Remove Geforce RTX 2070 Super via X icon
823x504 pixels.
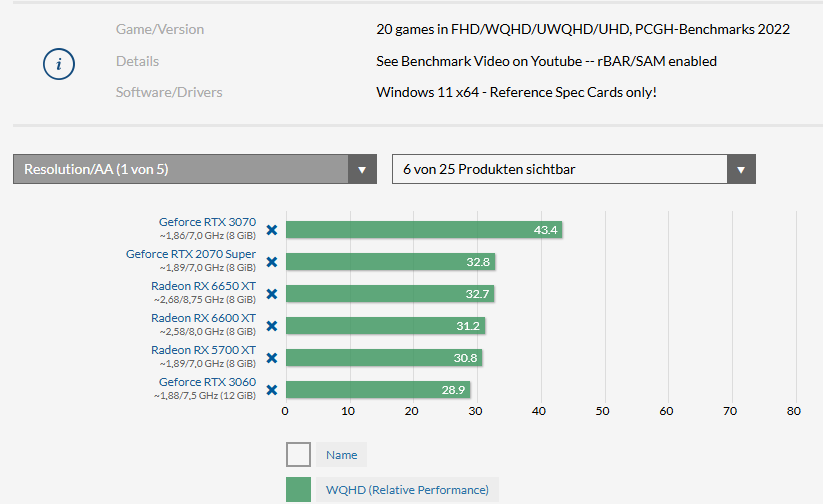(x=272, y=262)
